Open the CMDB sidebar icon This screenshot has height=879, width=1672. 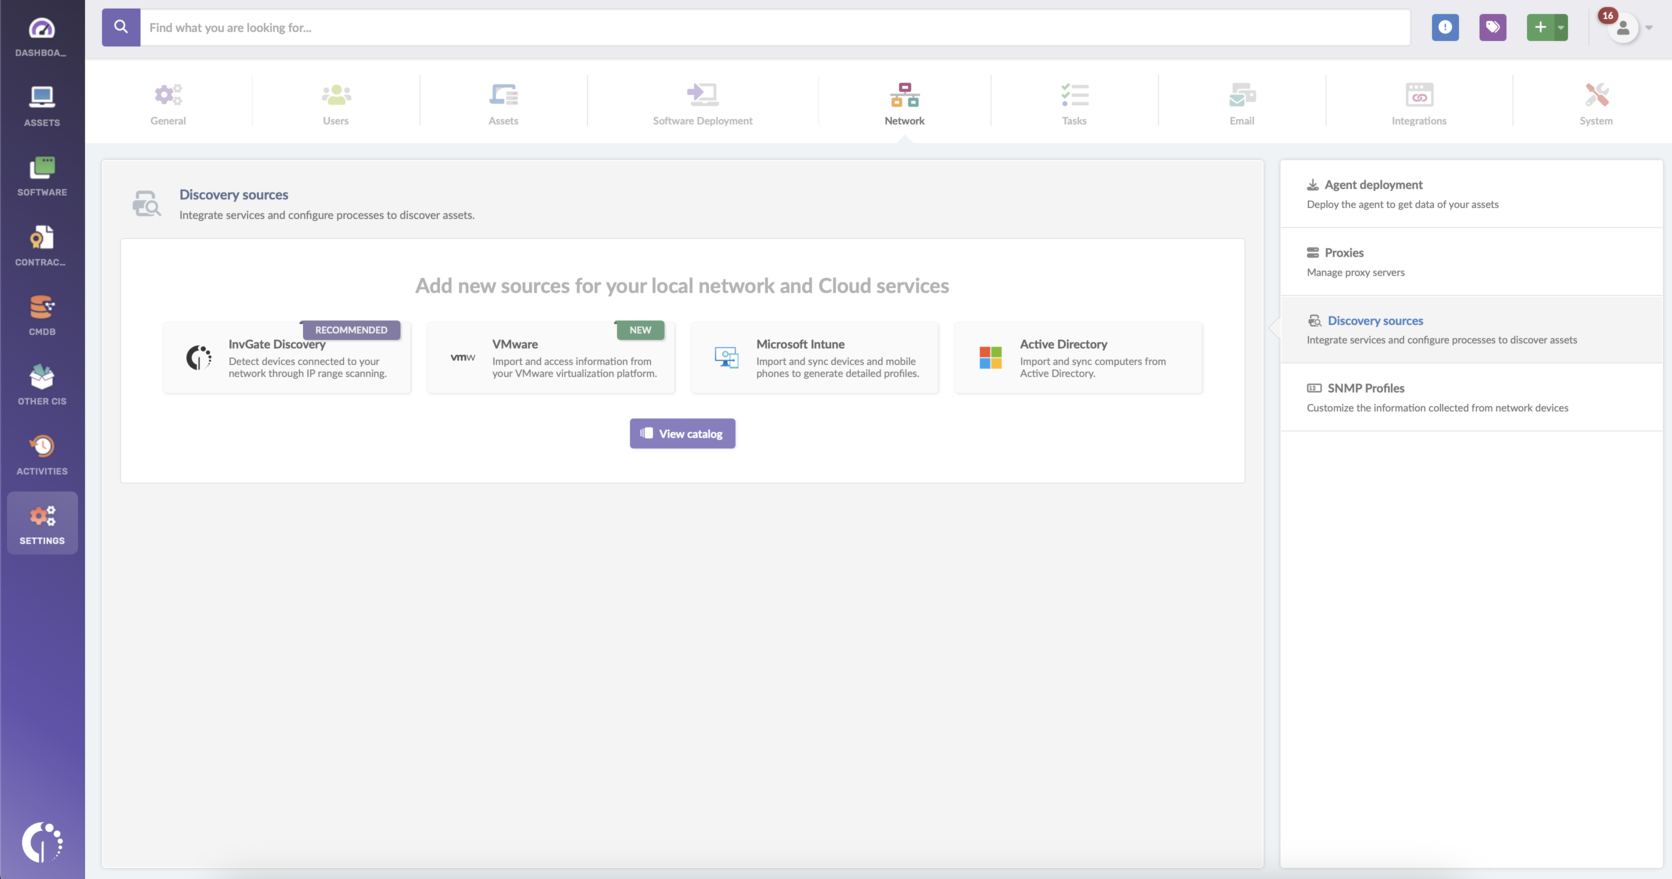(41, 315)
